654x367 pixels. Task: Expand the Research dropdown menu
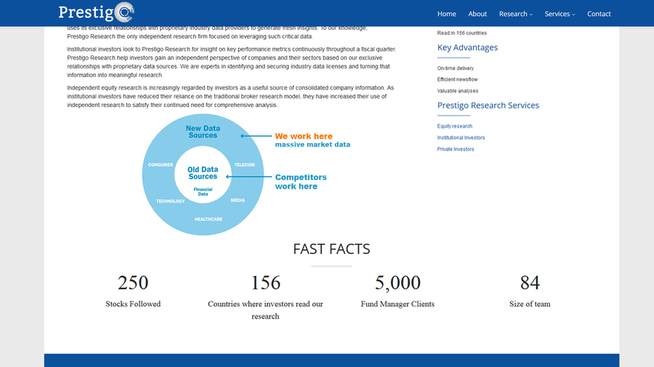(516, 14)
